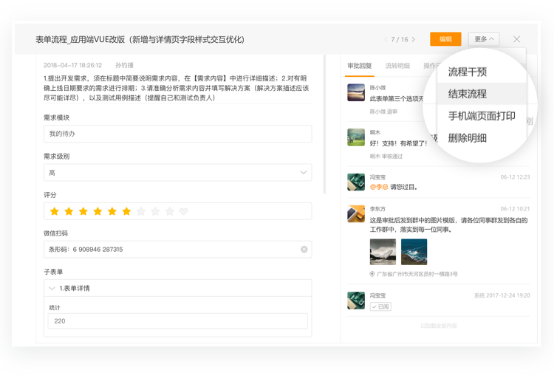Image resolution: width=554 pixels, height=384 pixels.
Task: Click the @李总 mention link
Action: click(x=379, y=187)
